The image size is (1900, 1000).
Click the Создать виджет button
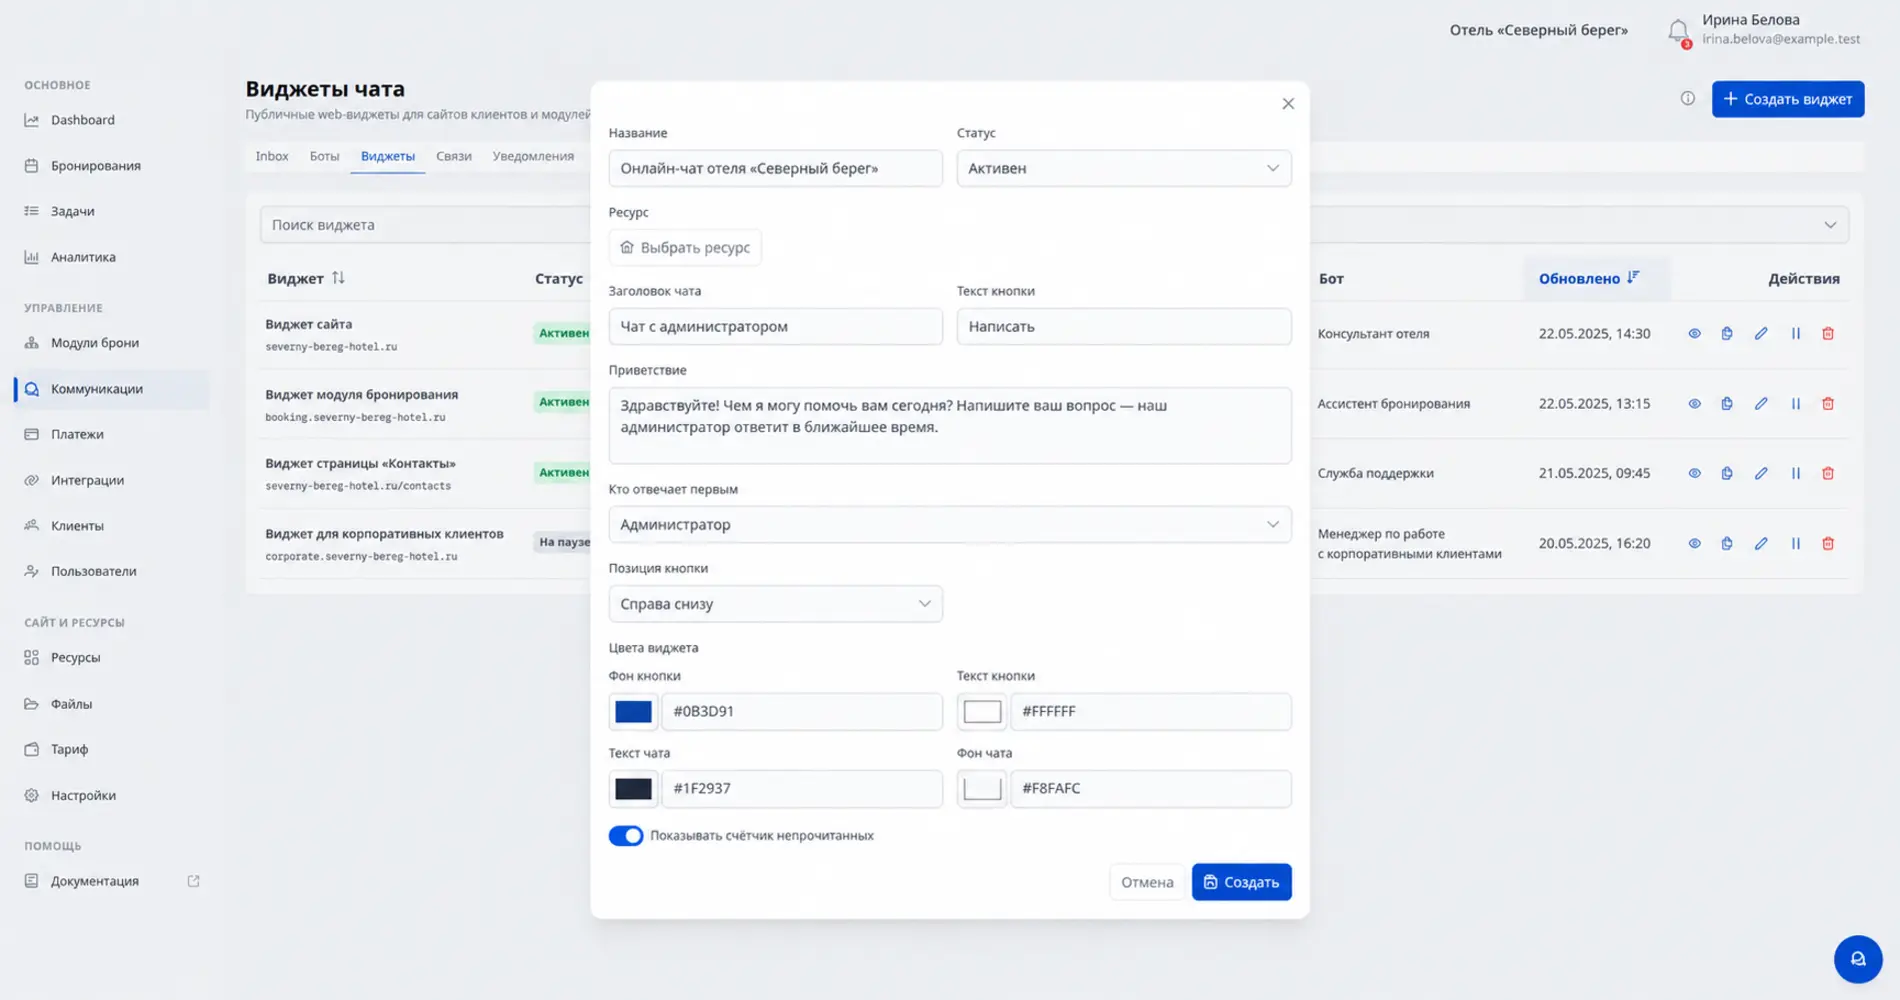pyautogui.click(x=1788, y=99)
